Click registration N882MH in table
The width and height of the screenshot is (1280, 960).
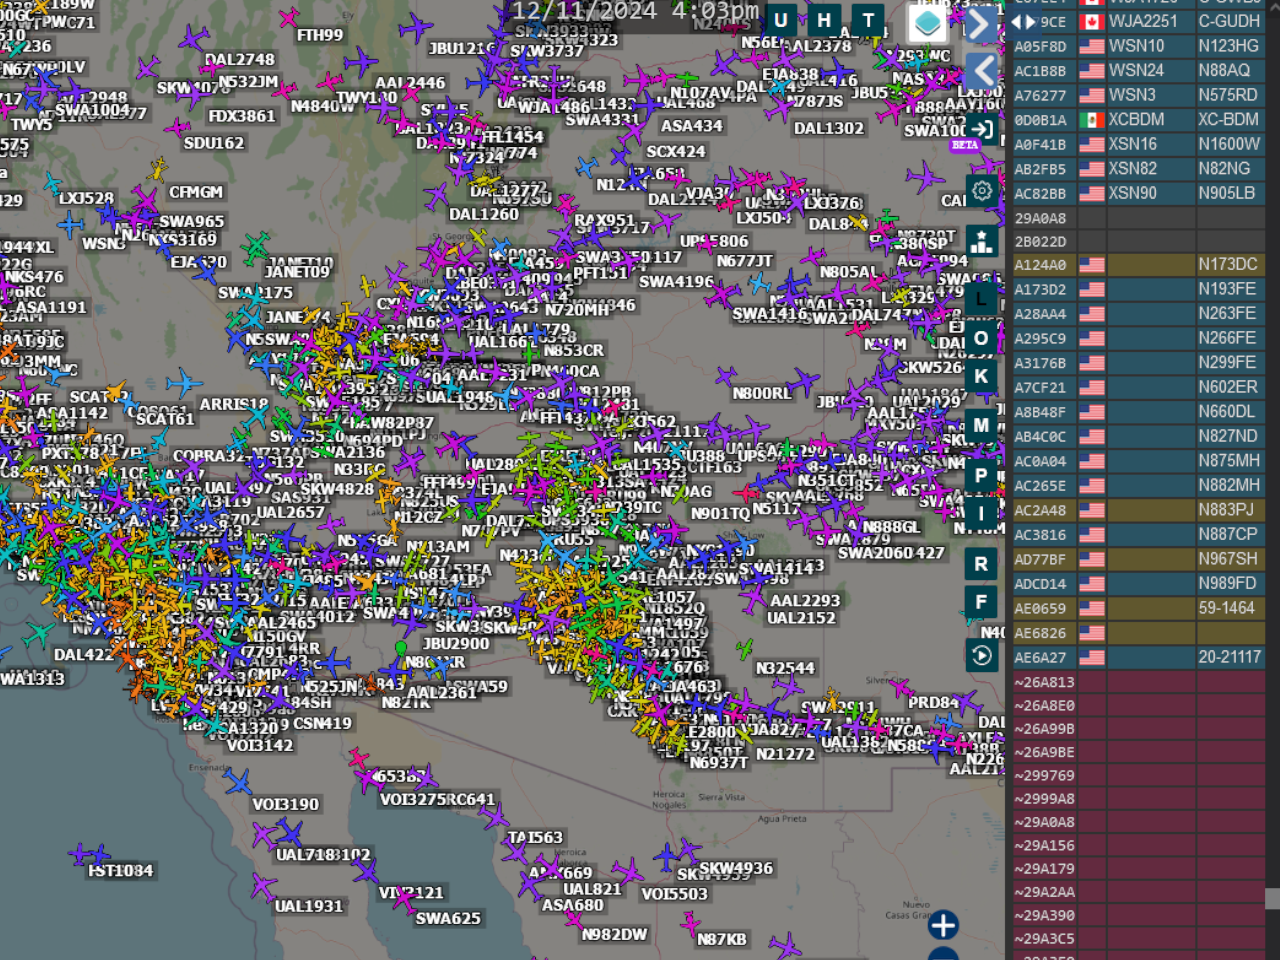pos(1229,485)
